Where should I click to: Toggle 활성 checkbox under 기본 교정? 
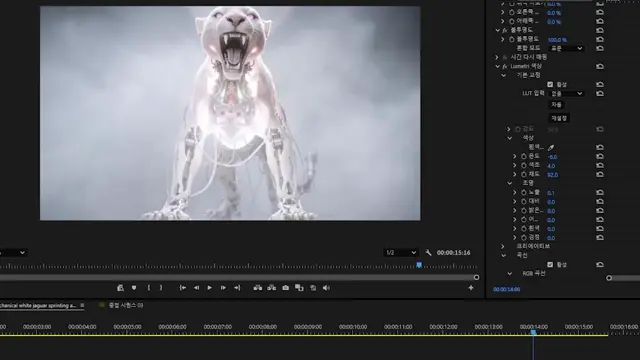click(x=550, y=84)
